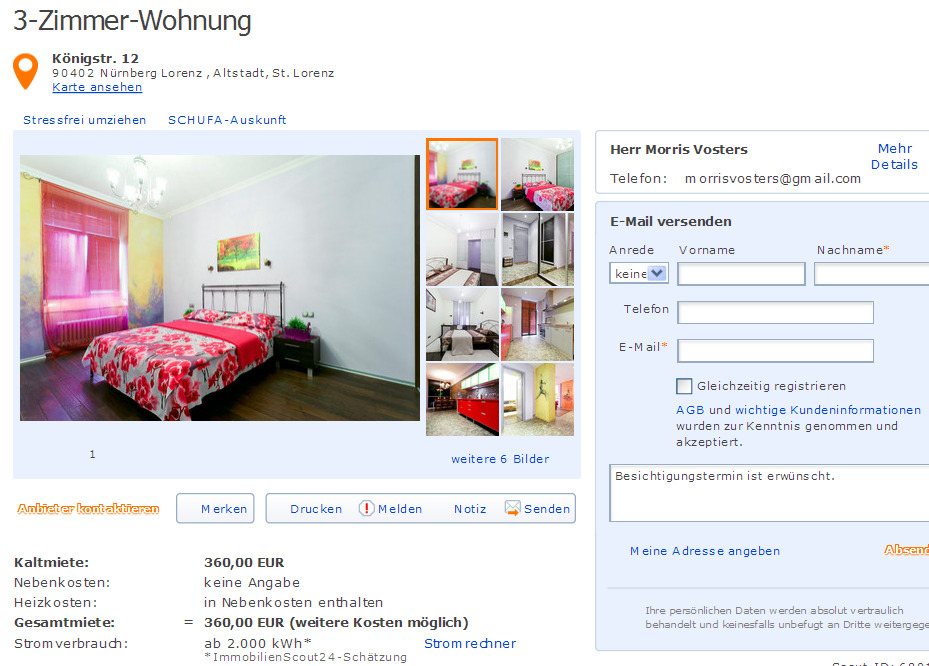Enable the Gleichzeitig registrieren checkbox

(x=684, y=386)
